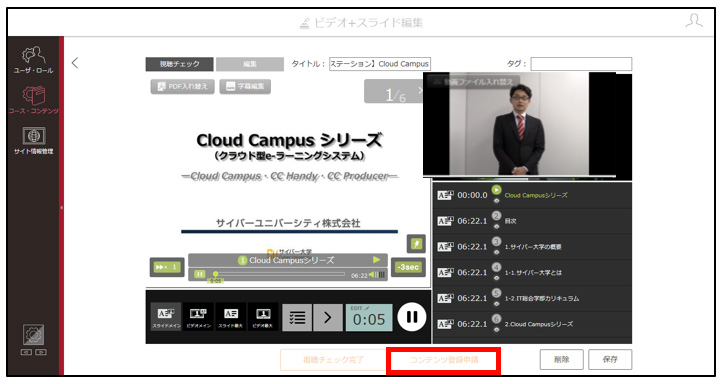Go back using the left chevron arrow
The height and width of the screenshot is (384, 721).
[x=75, y=63]
